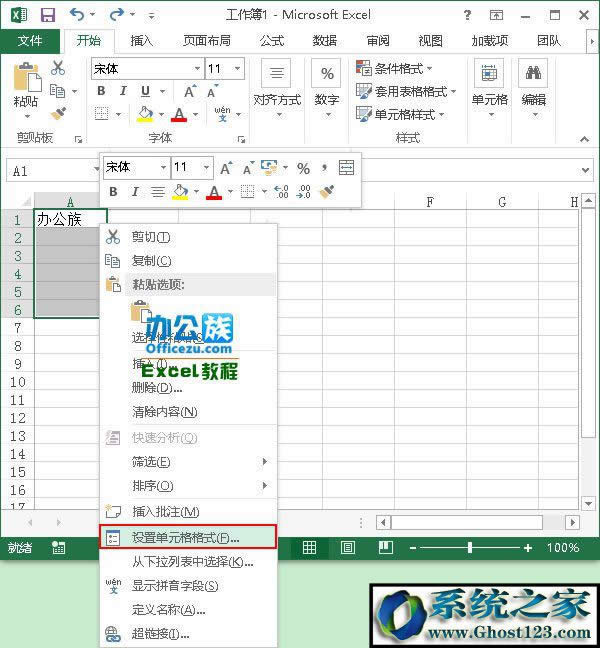600x648 pixels.
Task: Click the normal grid view icon in status bar
Action: click(310, 548)
